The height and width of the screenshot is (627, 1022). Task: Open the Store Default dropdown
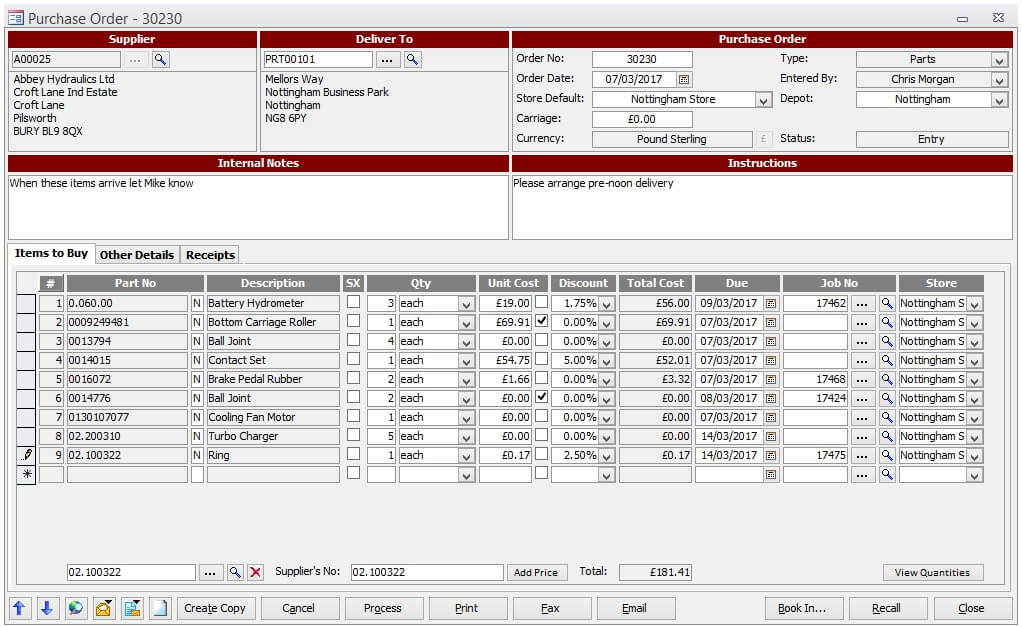(762, 99)
